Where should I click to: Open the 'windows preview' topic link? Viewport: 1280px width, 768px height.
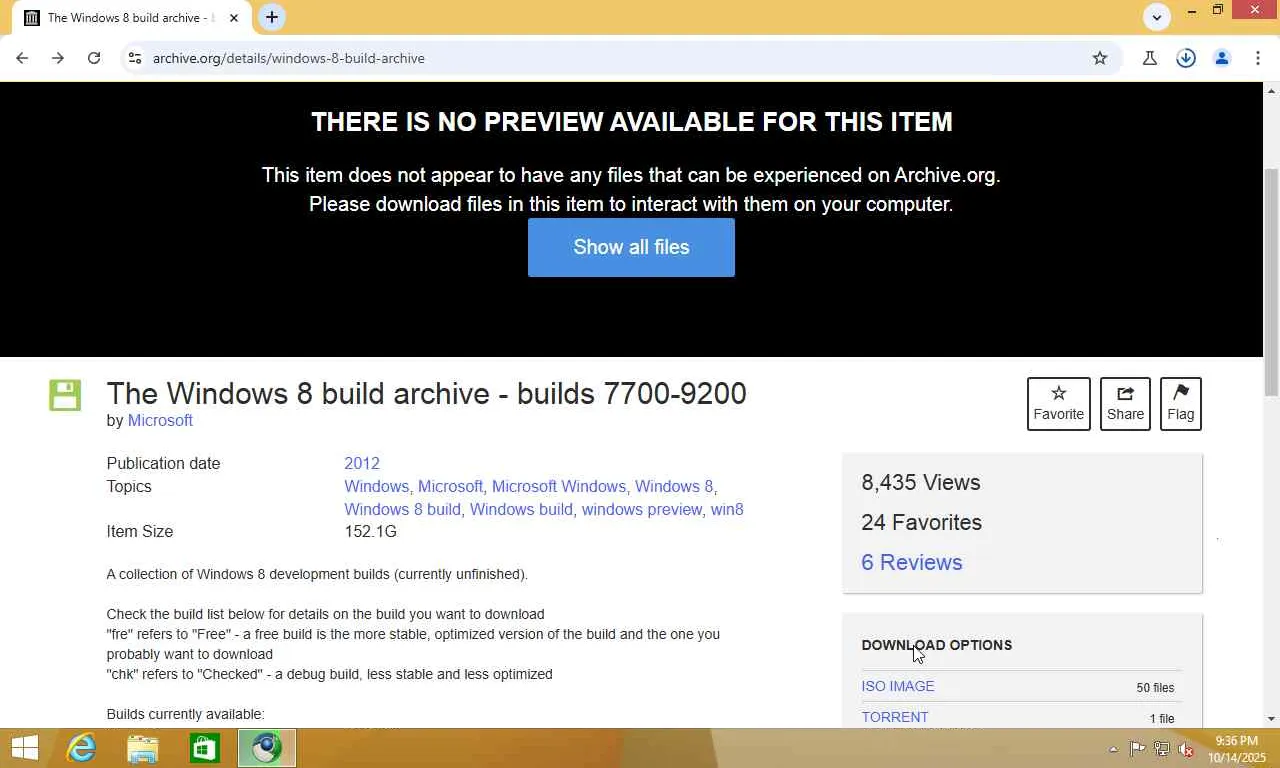pyautogui.click(x=642, y=510)
